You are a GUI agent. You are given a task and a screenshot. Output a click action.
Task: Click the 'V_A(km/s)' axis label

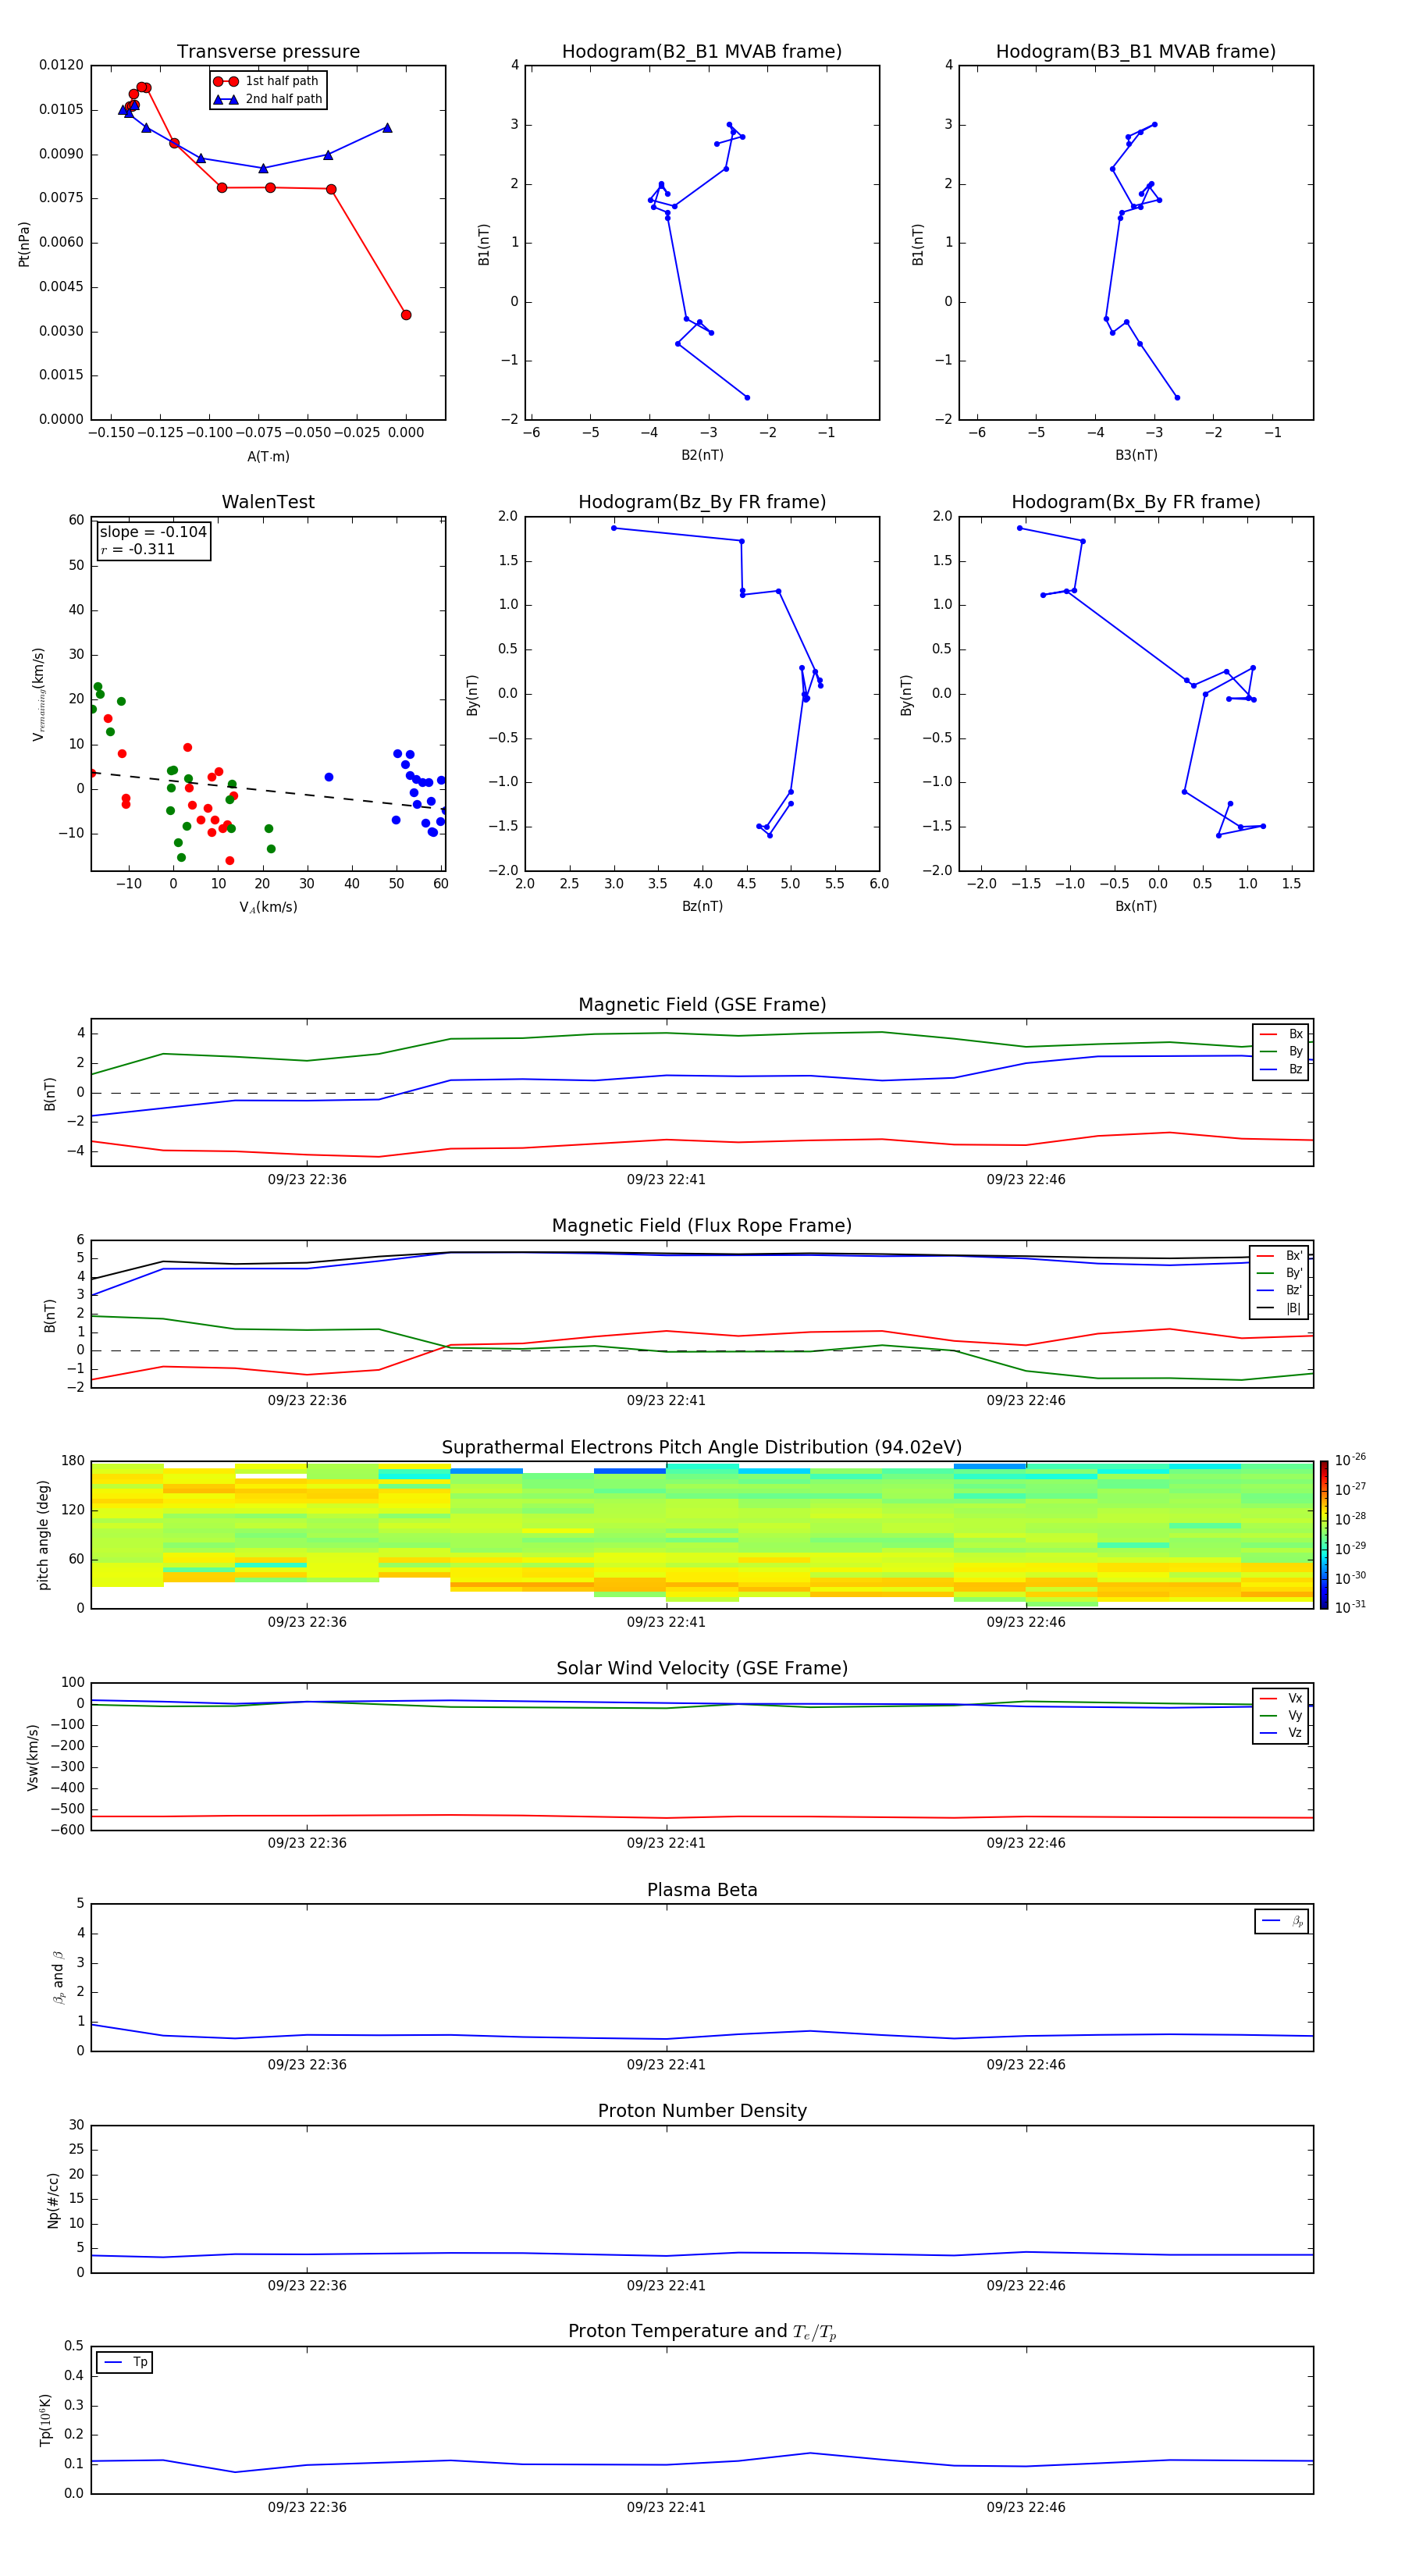point(268,907)
